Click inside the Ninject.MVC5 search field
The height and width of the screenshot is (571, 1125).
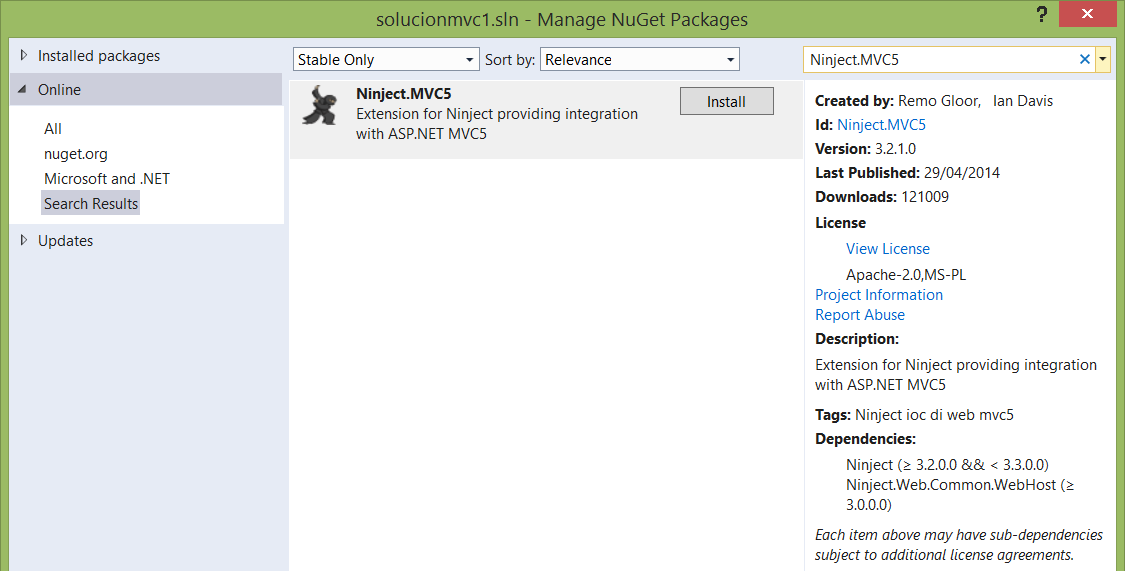pos(940,60)
